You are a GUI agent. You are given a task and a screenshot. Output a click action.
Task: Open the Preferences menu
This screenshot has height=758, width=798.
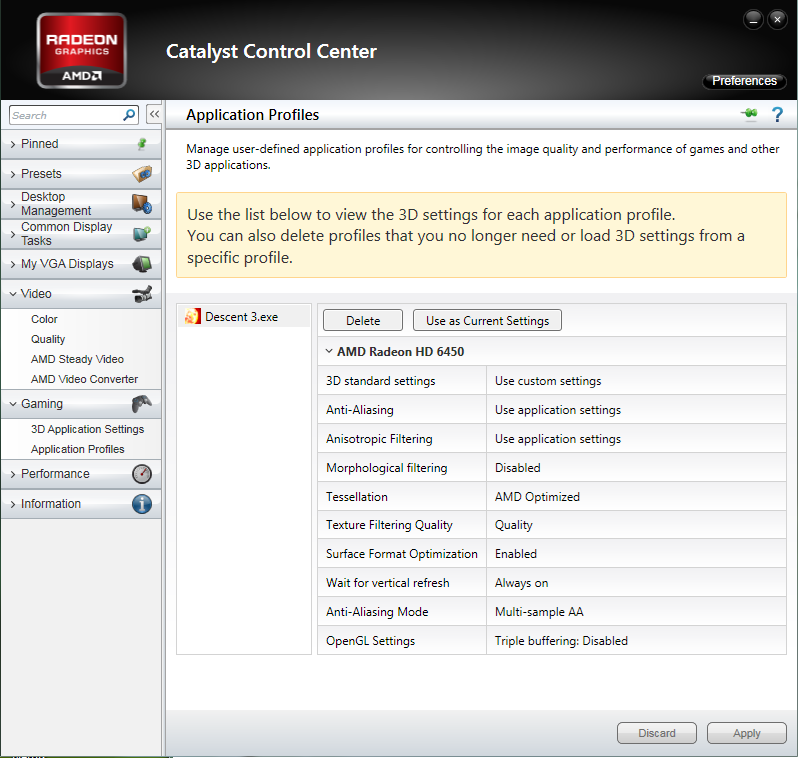(x=744, y=81)
